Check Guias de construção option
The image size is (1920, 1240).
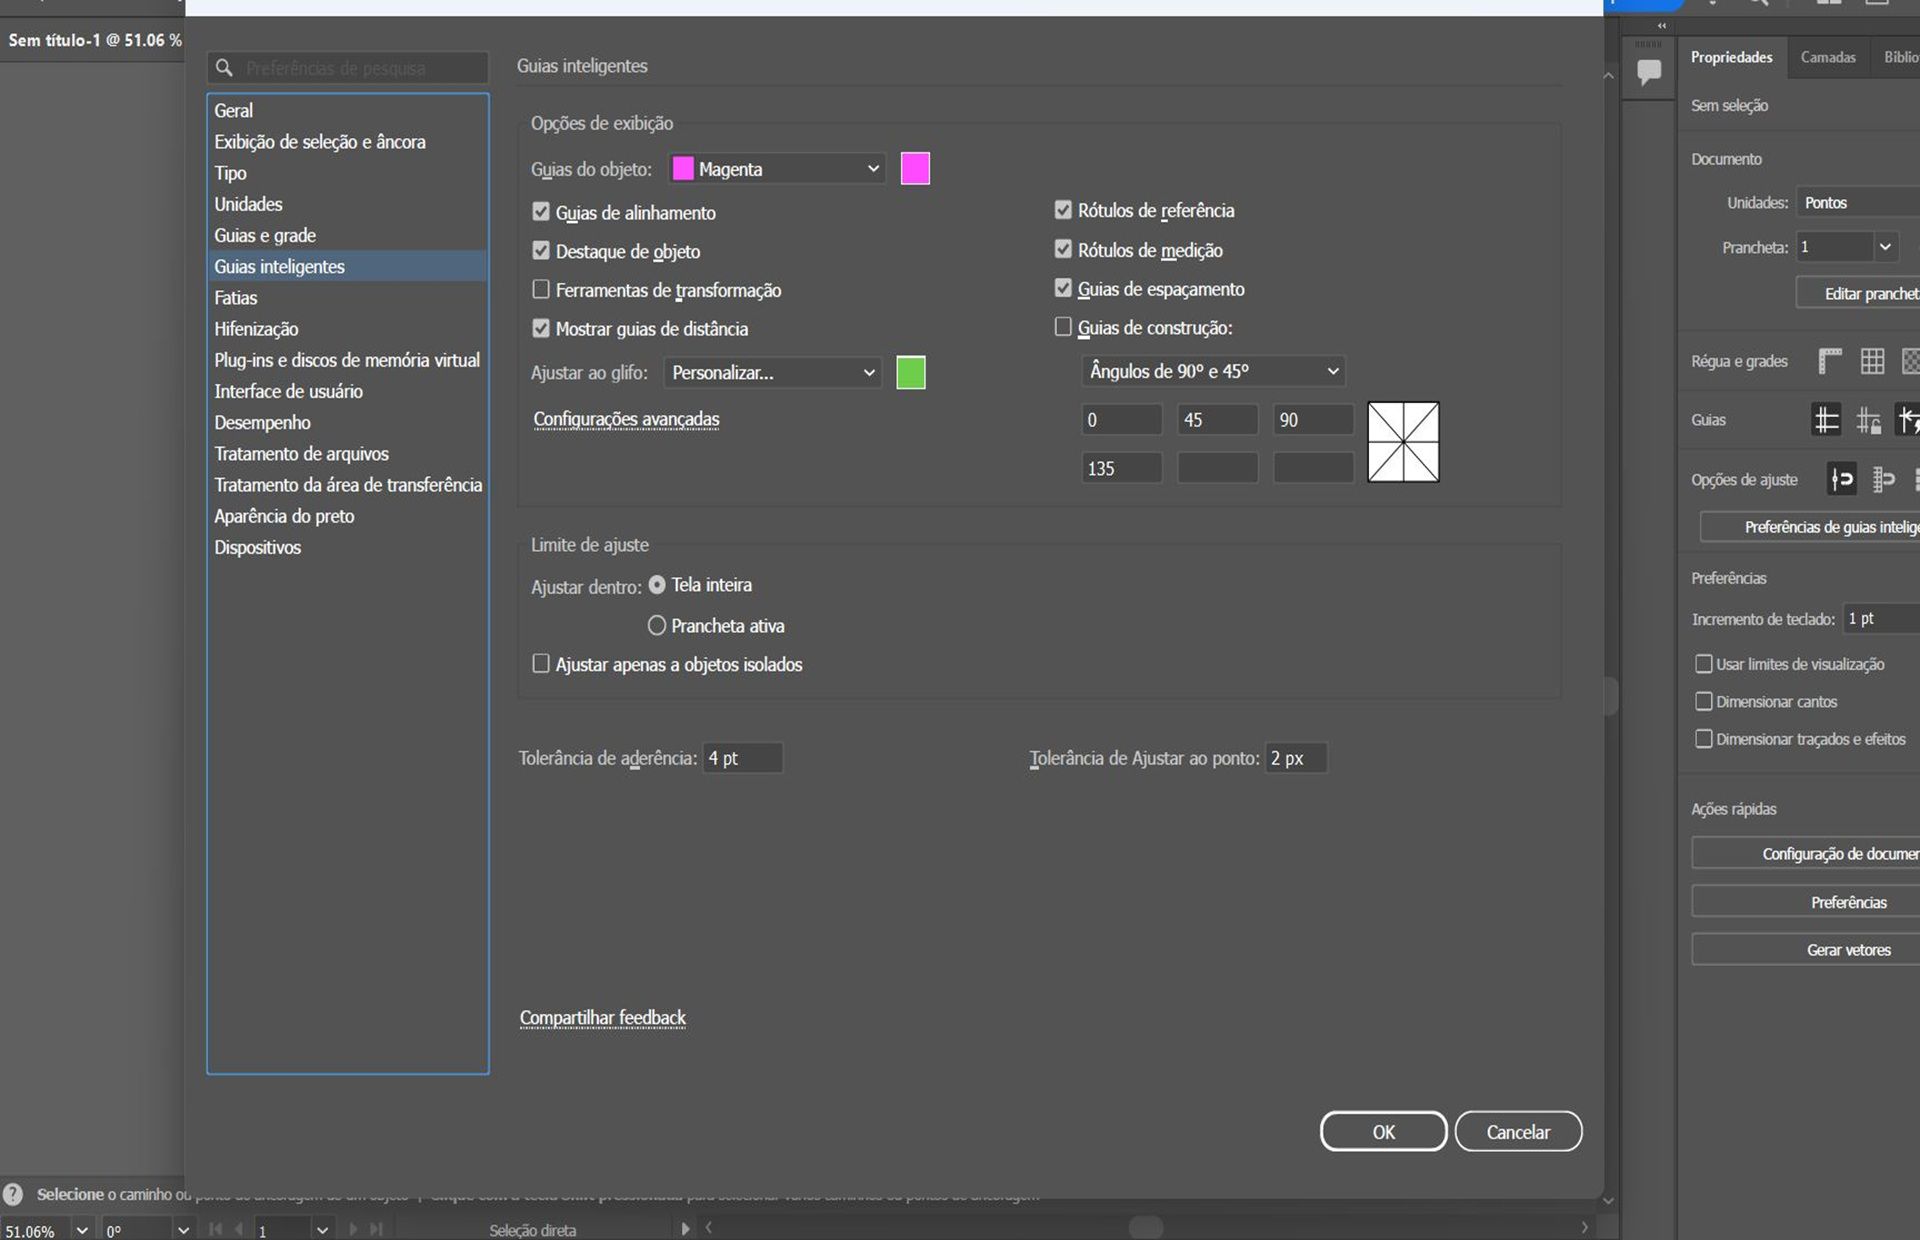coord(1063,327)
